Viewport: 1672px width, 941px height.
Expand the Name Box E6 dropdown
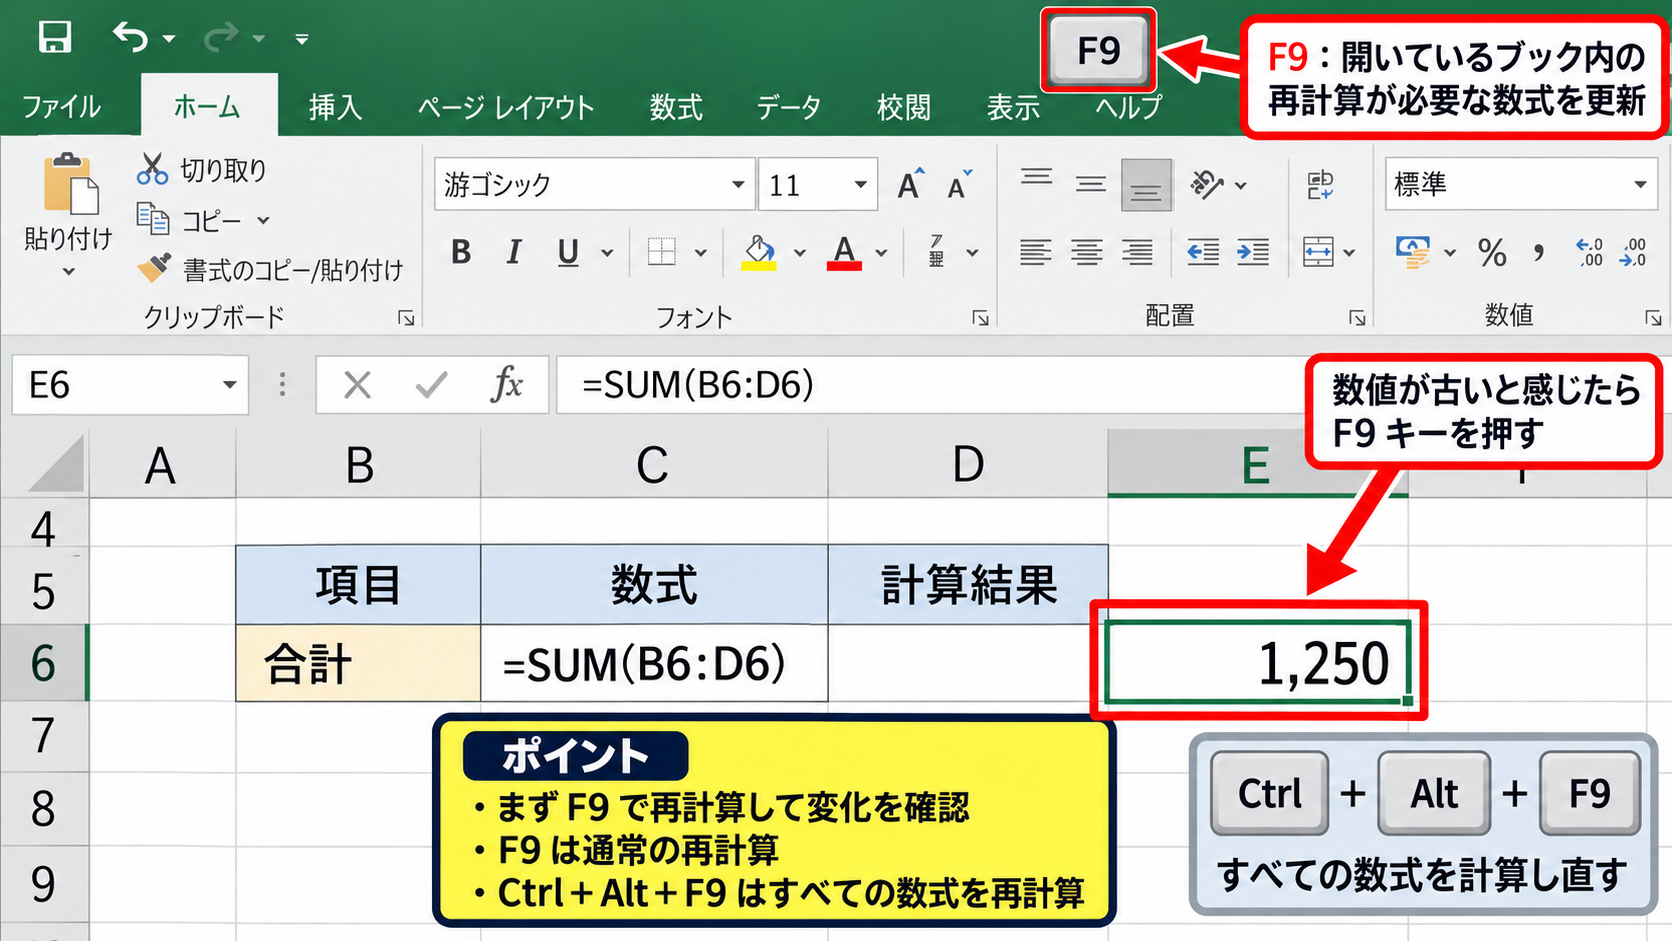pos(230,385)
